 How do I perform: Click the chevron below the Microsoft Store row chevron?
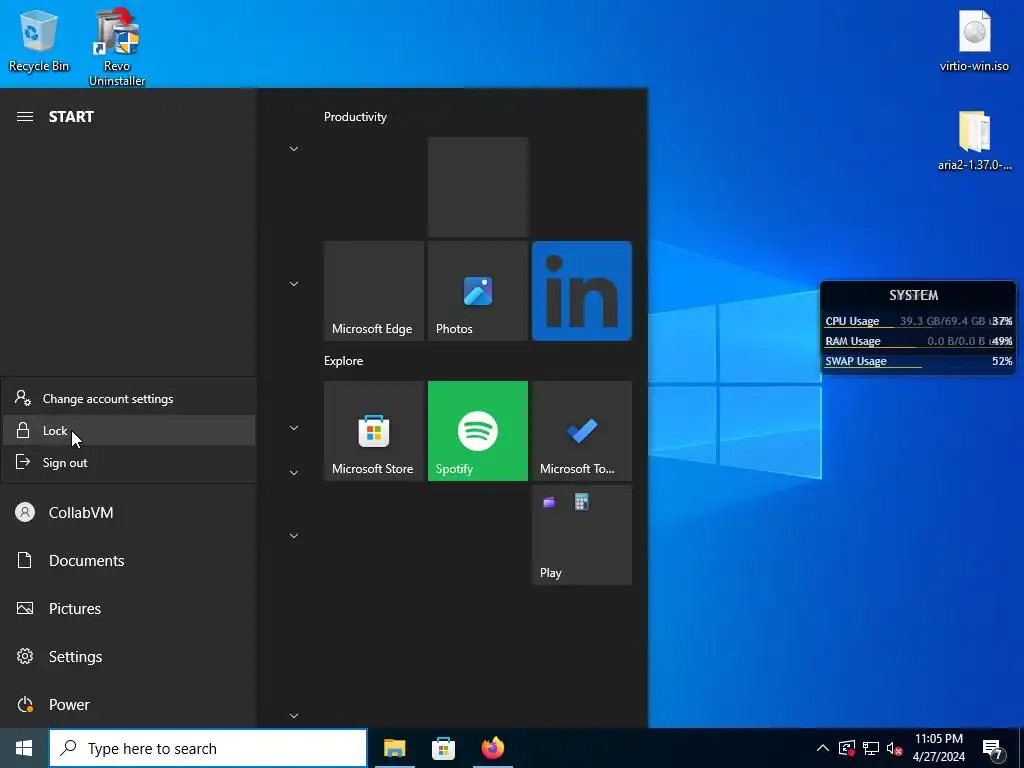[294, 472]
